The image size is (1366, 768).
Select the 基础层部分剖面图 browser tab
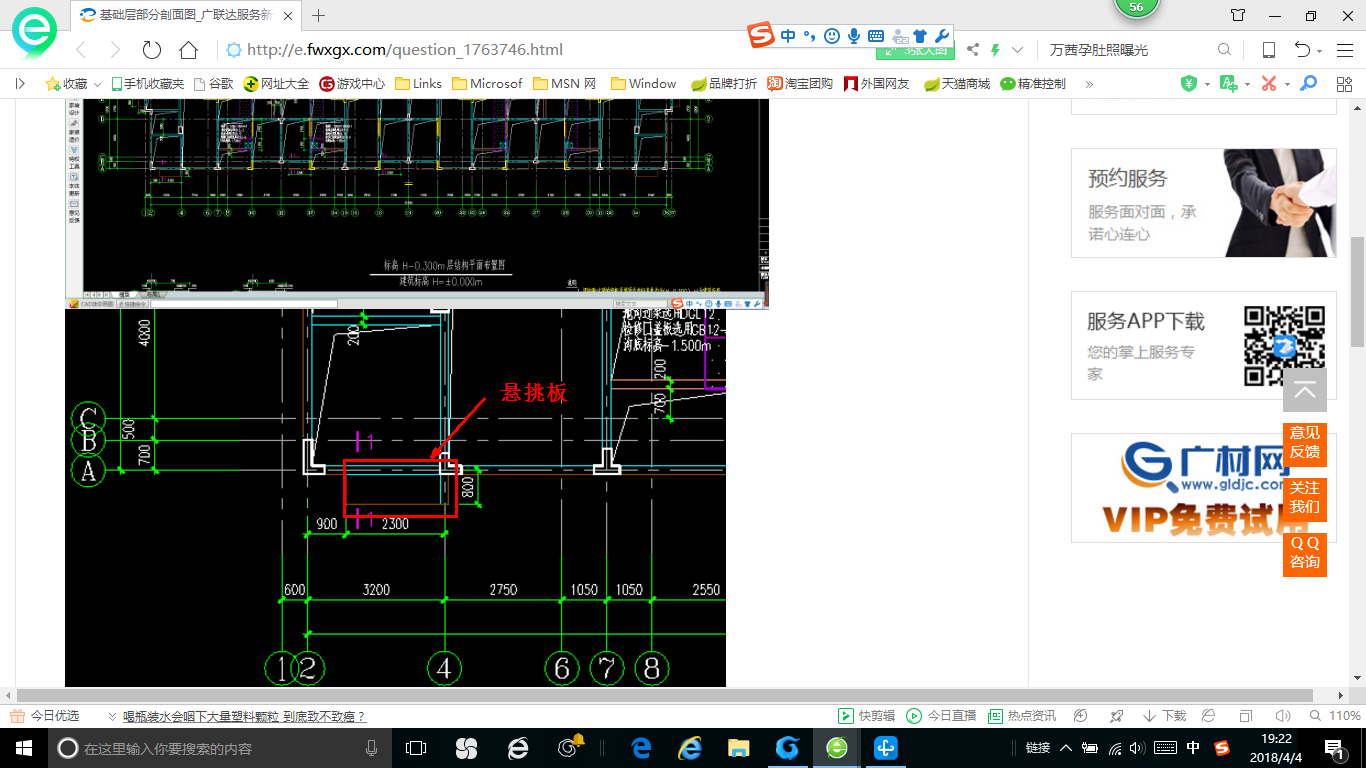[x=186, y=15]
